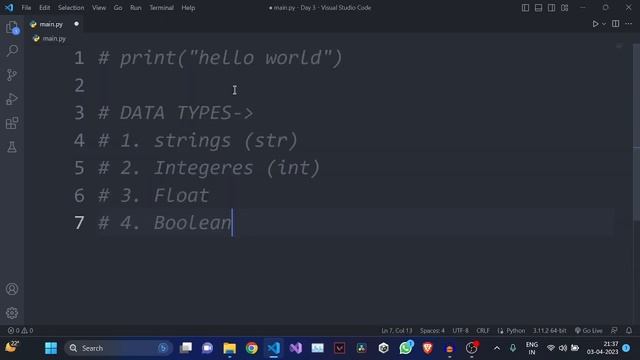Click the Float comment on line 6

point(153,196)
